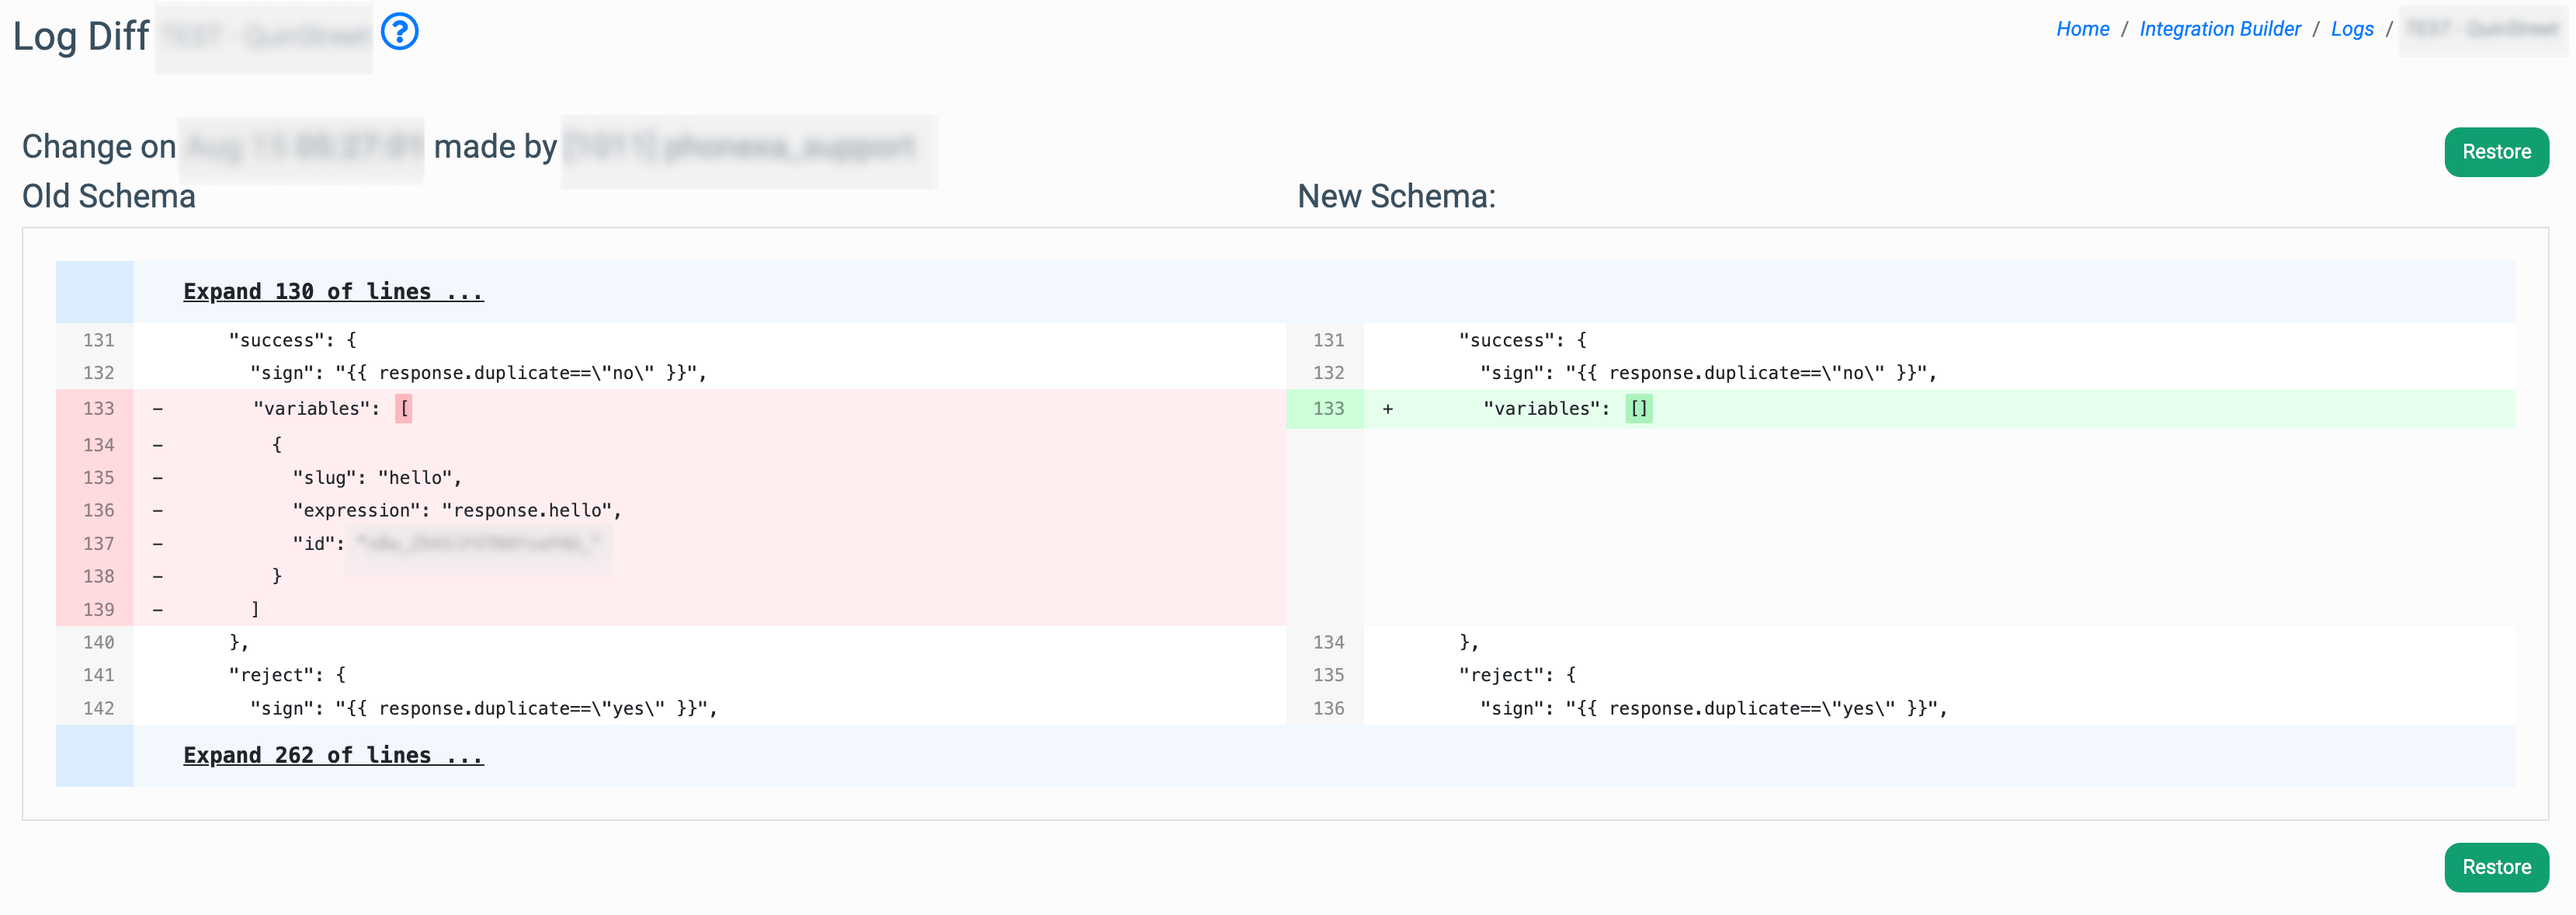This screenshot has height=915, width=2576.
Task: Click the minus marker on old line 139
Action: click(x=158, y=610)
